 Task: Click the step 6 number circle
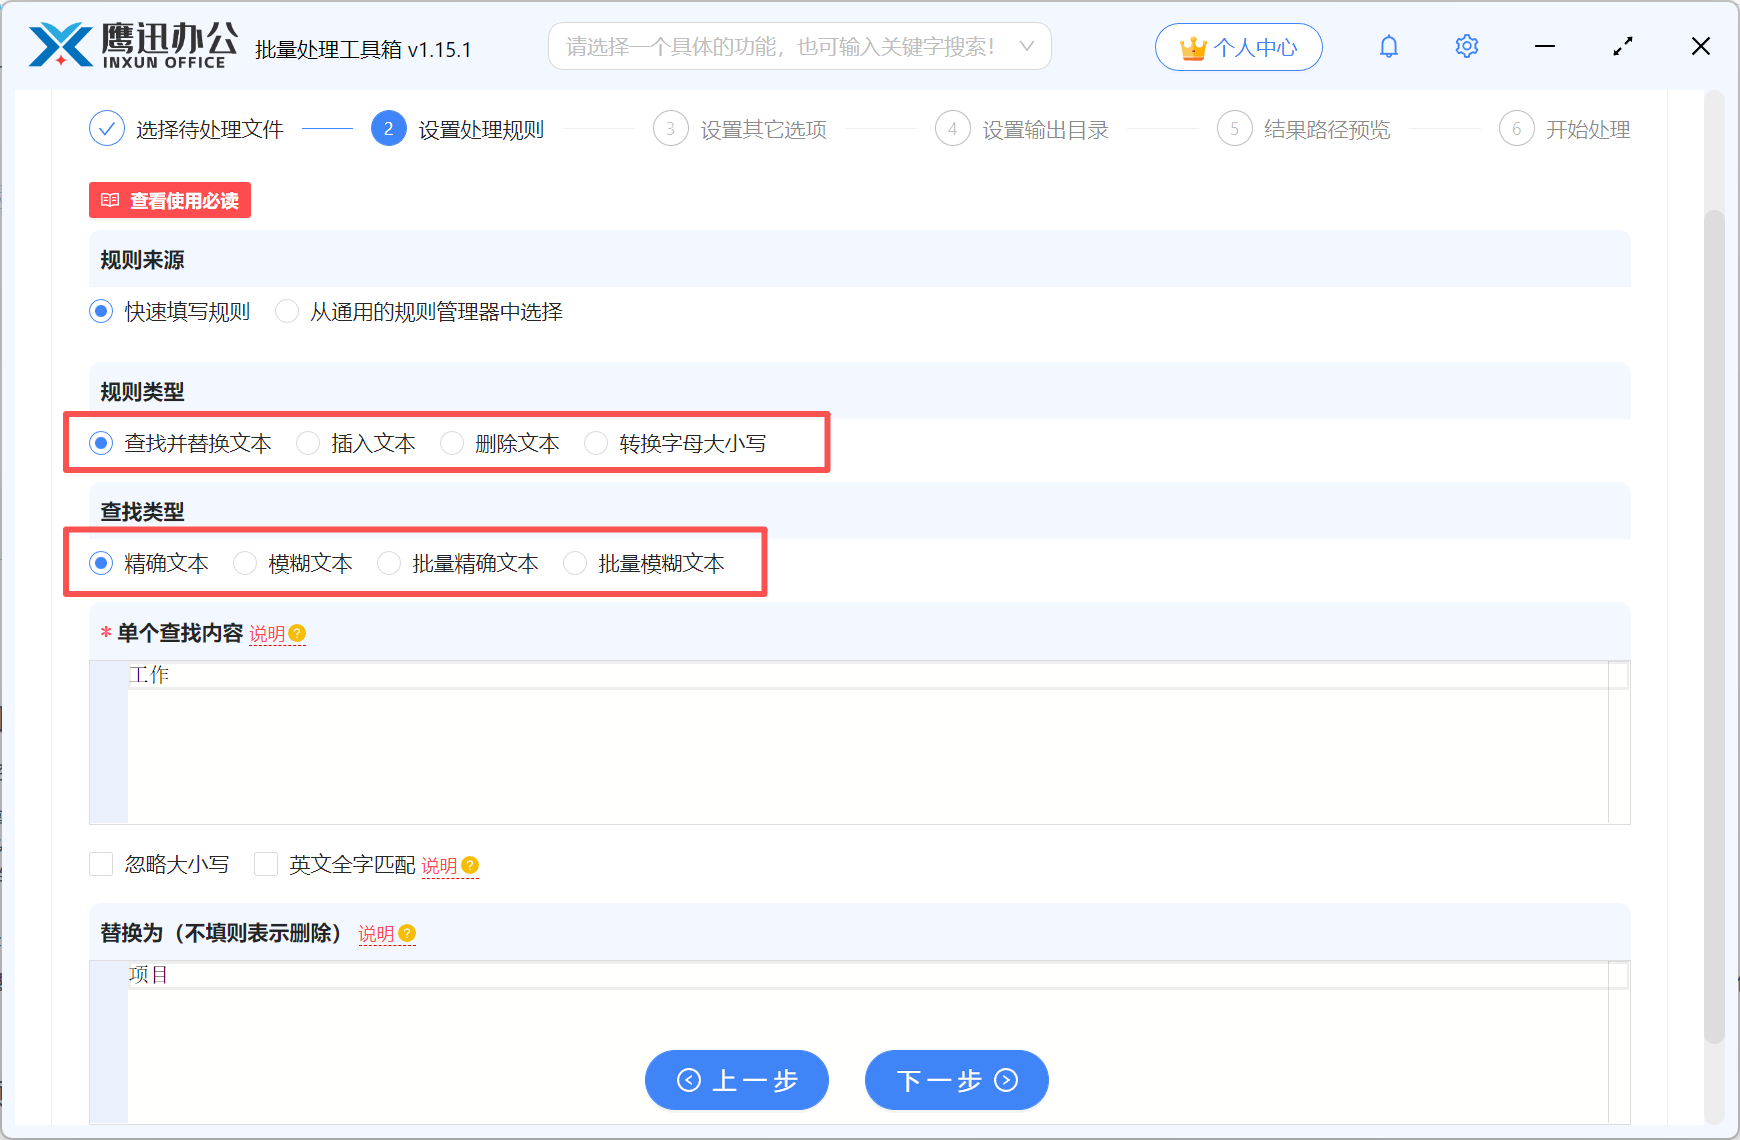(x=1517, y=129)
